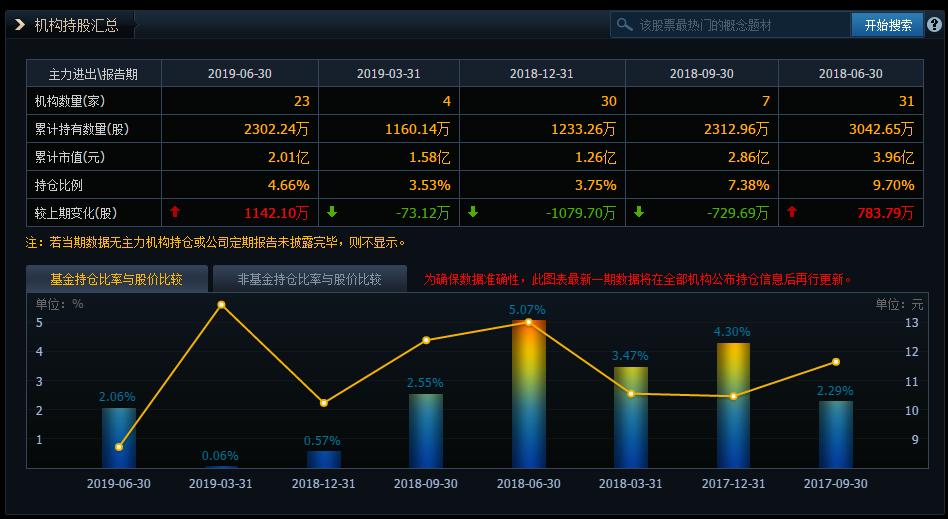Click price line point above 2018-03-31
Viewport: 948px width, 519px height.
[x=631, y=394]
